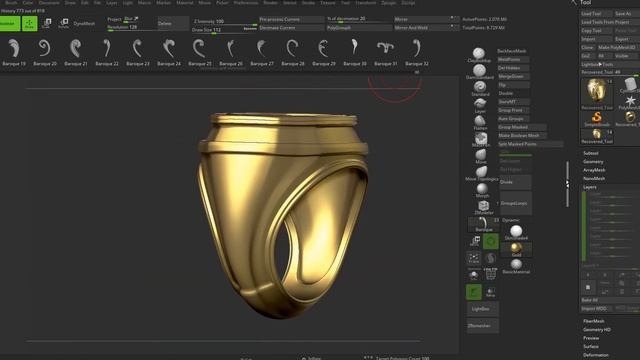640x360 pixels.
Task: Select the Baroque 23 brush
Action: tap(138, 51)
